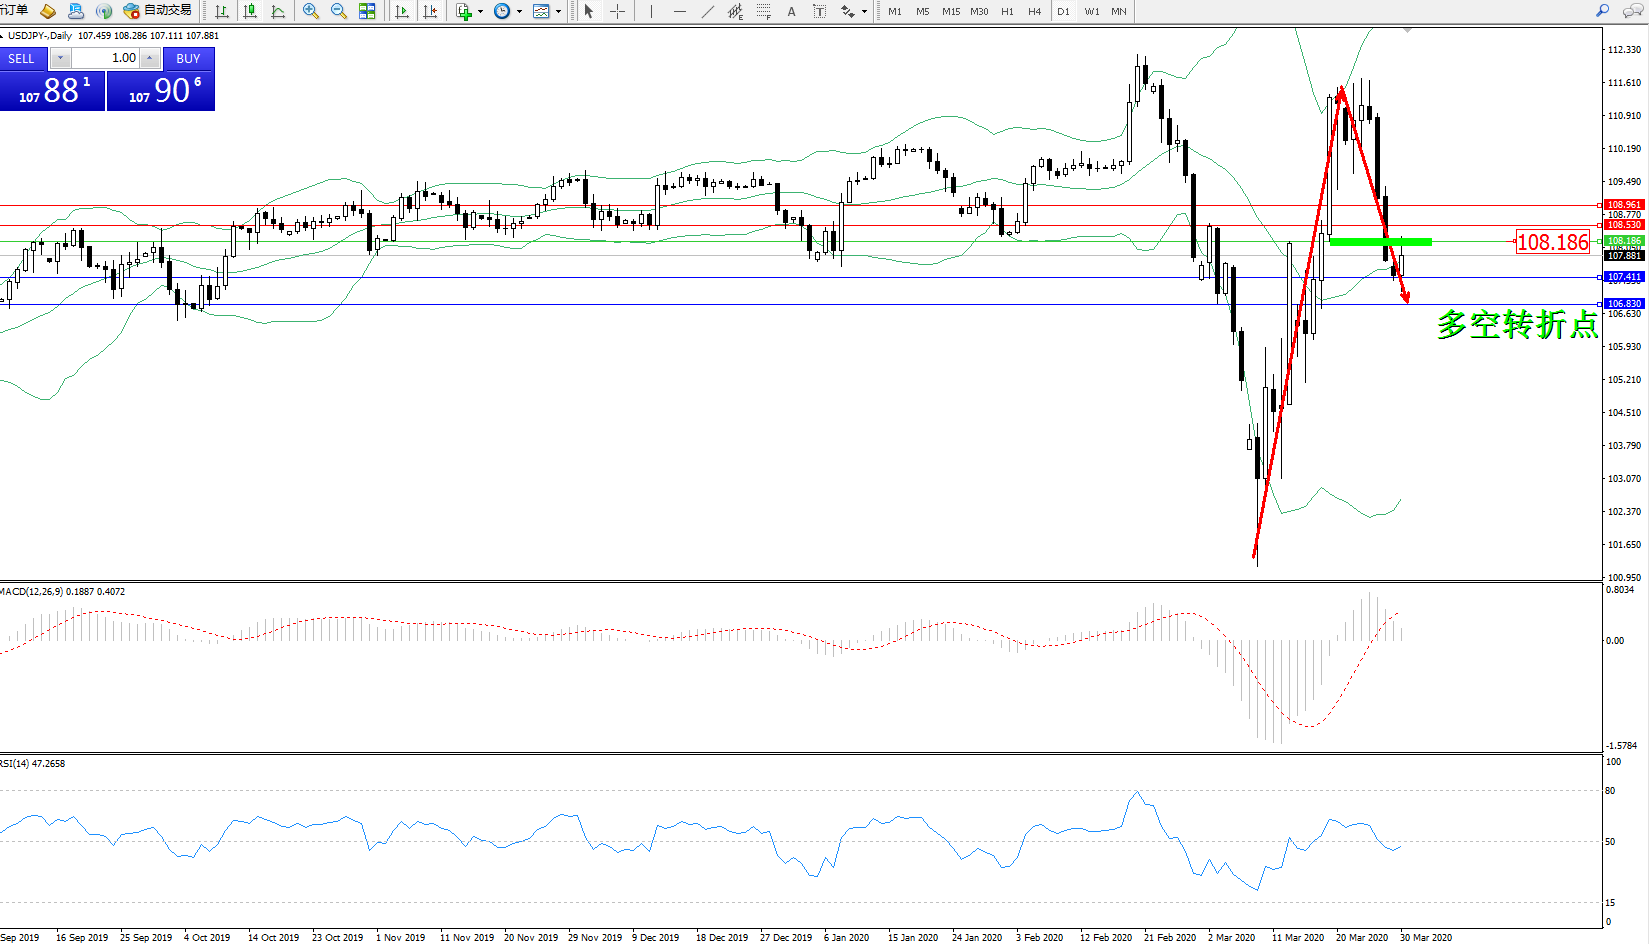1649x944 pixels.
Task: Click the zoom in magnifier icon
Action: tap(311, 11)
